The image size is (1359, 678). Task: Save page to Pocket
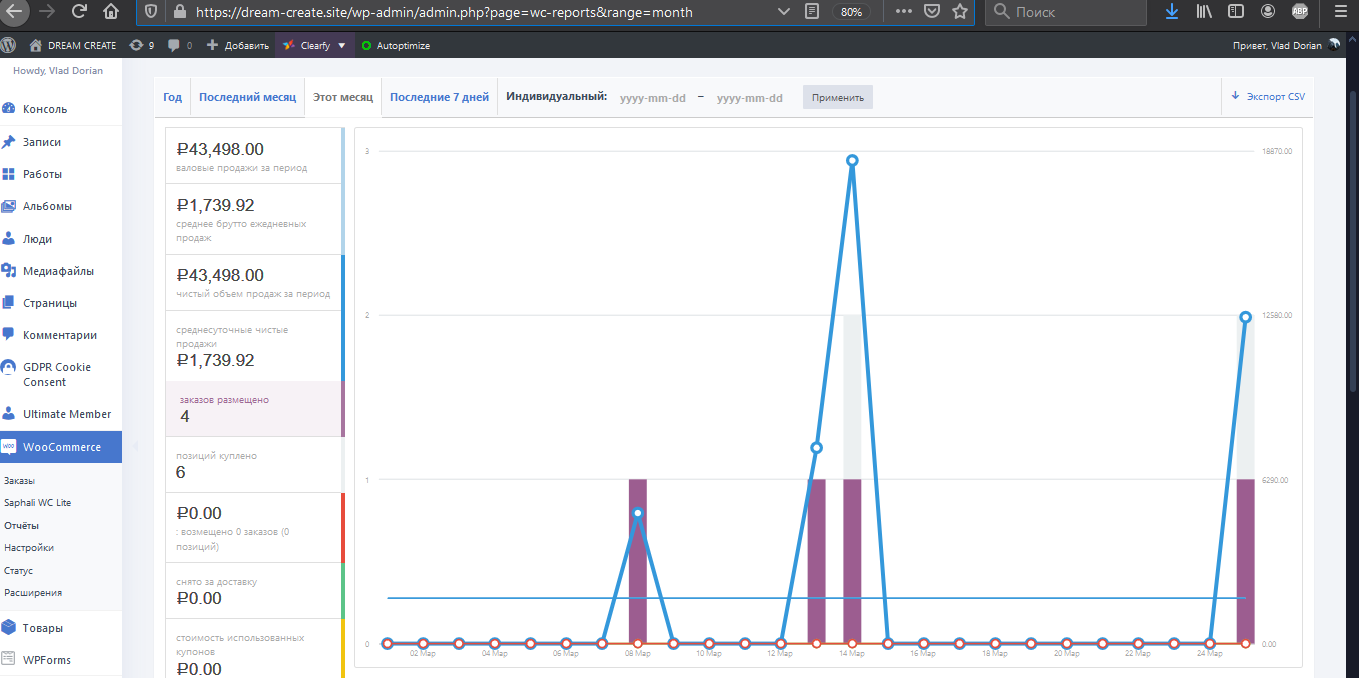tap(931, 12)
